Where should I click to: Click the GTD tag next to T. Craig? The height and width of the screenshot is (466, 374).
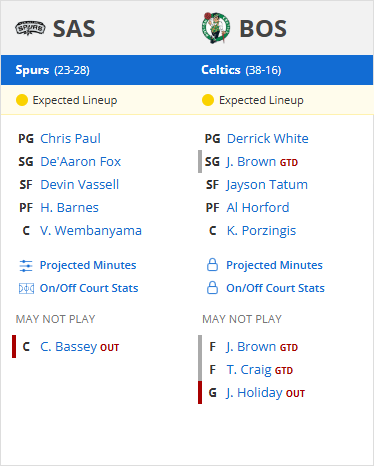284,371
